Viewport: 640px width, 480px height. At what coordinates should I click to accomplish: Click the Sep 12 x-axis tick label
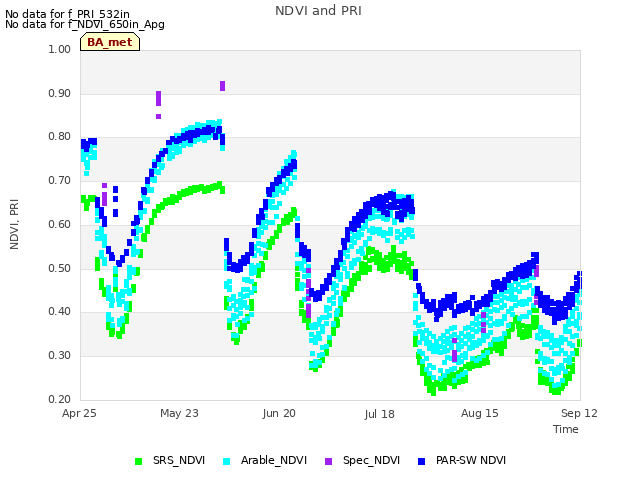(x=579, y=413)
